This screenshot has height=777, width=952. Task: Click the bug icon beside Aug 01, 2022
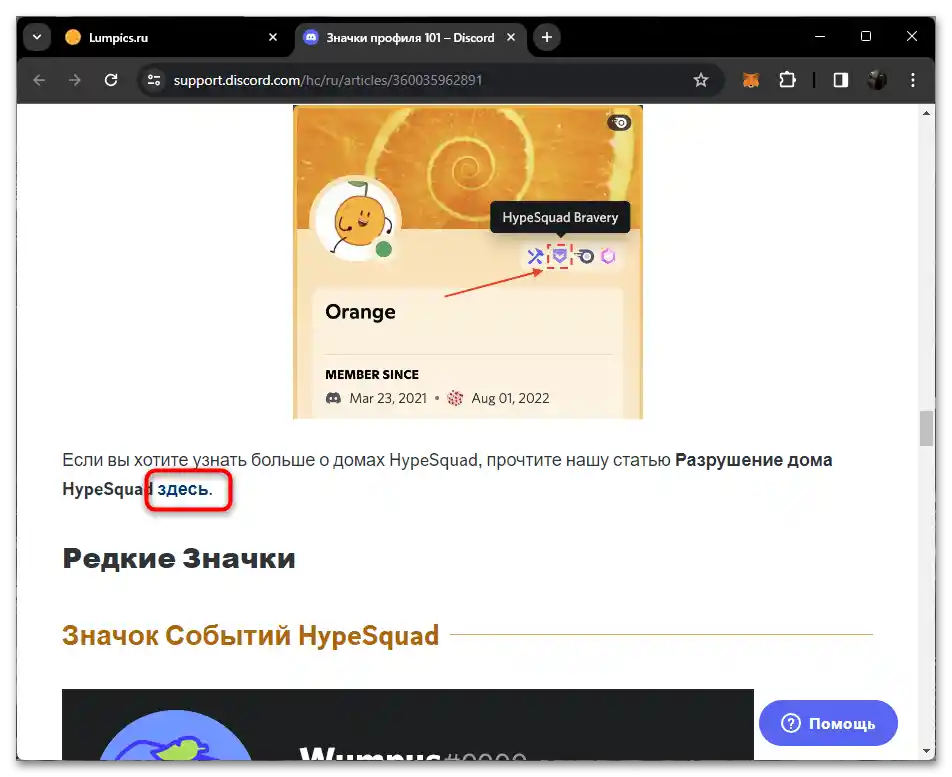[455, 397]
